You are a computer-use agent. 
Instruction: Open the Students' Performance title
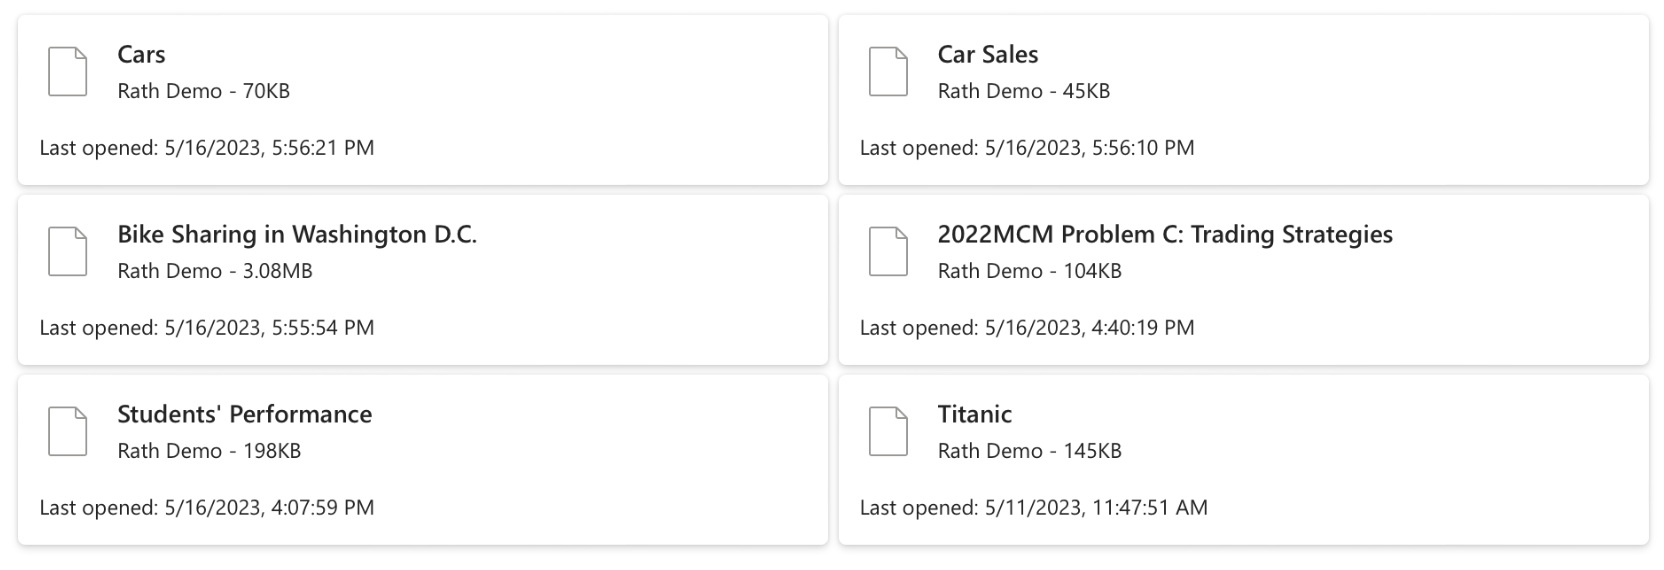(x=244, y=414)
